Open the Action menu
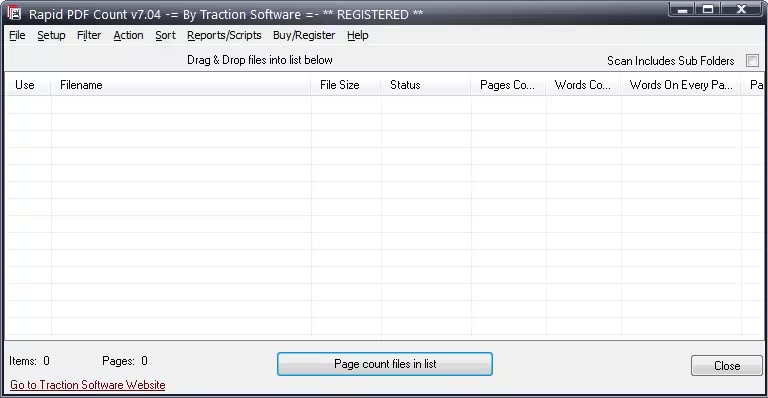The height and width of the screenshot is (398, 768). (x=128, y=35)
